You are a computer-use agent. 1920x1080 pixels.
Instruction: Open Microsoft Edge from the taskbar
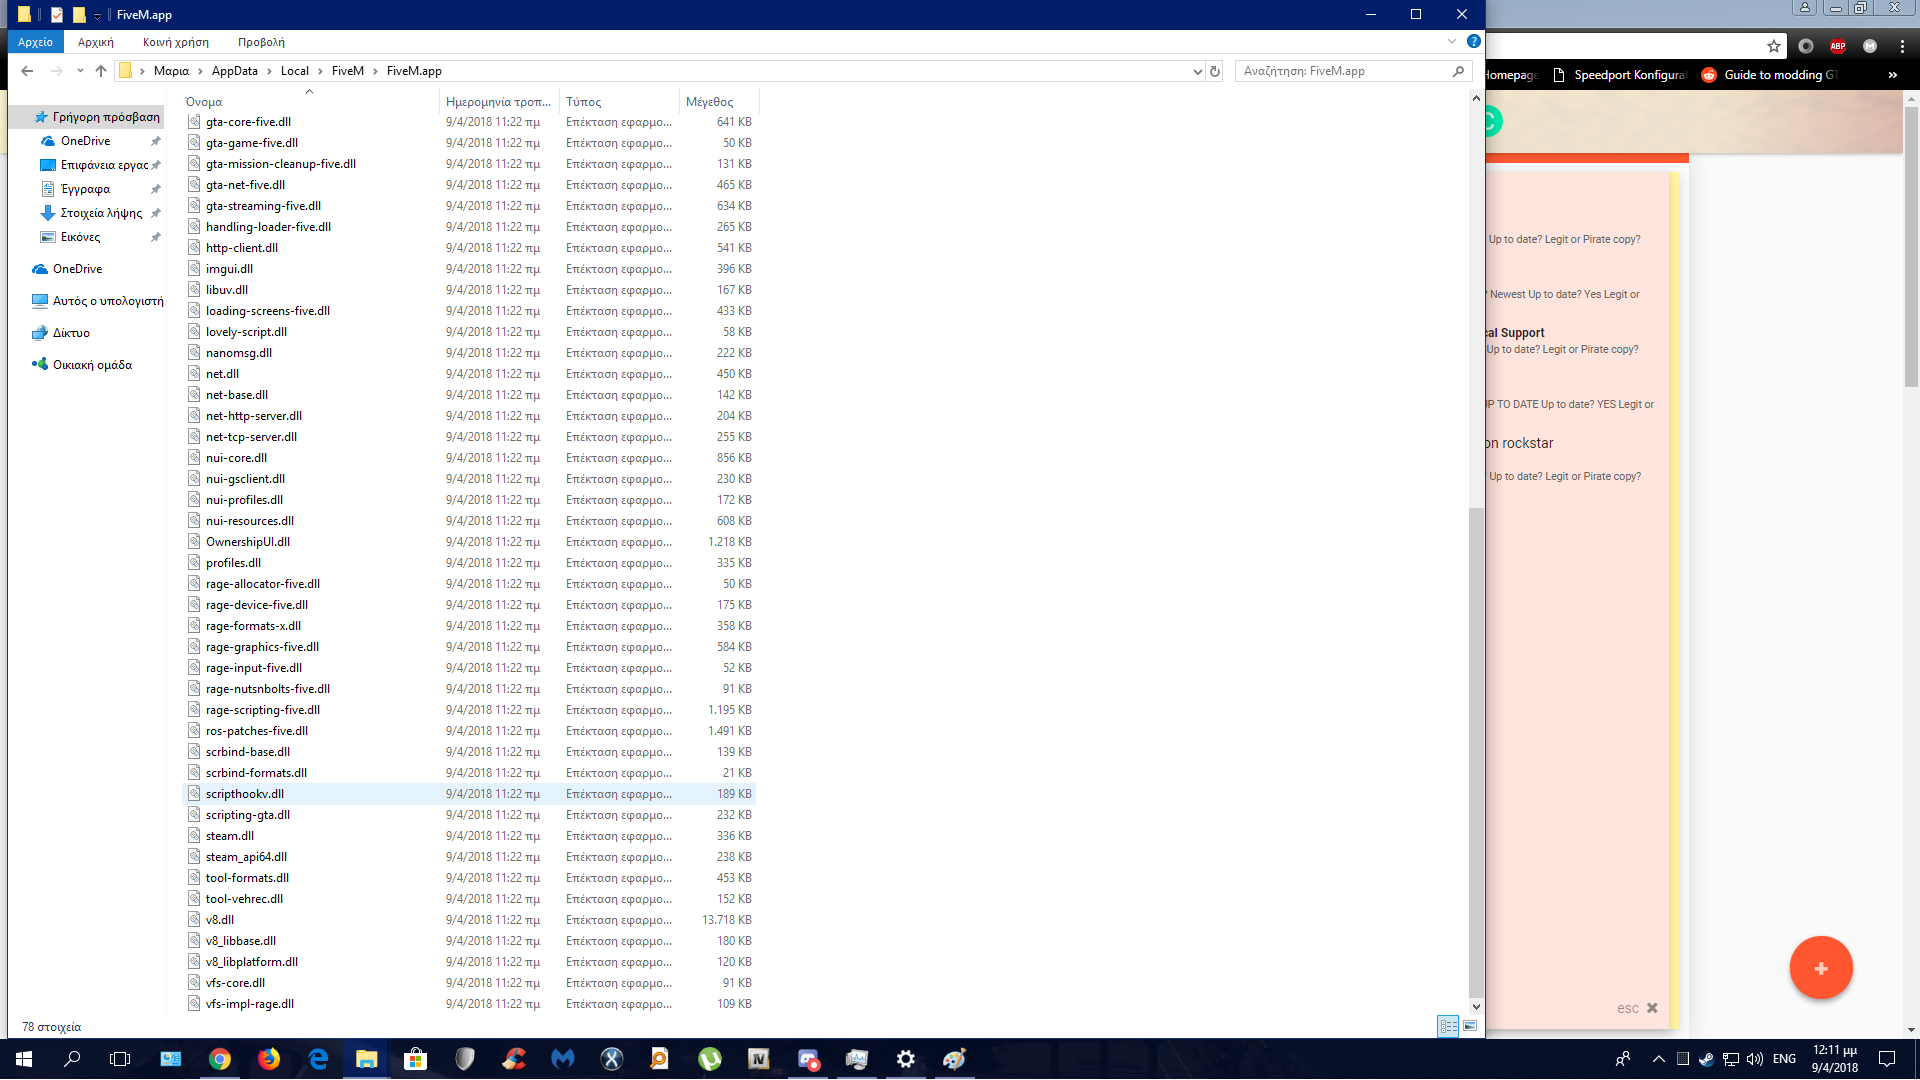(x=318, y=1059)
